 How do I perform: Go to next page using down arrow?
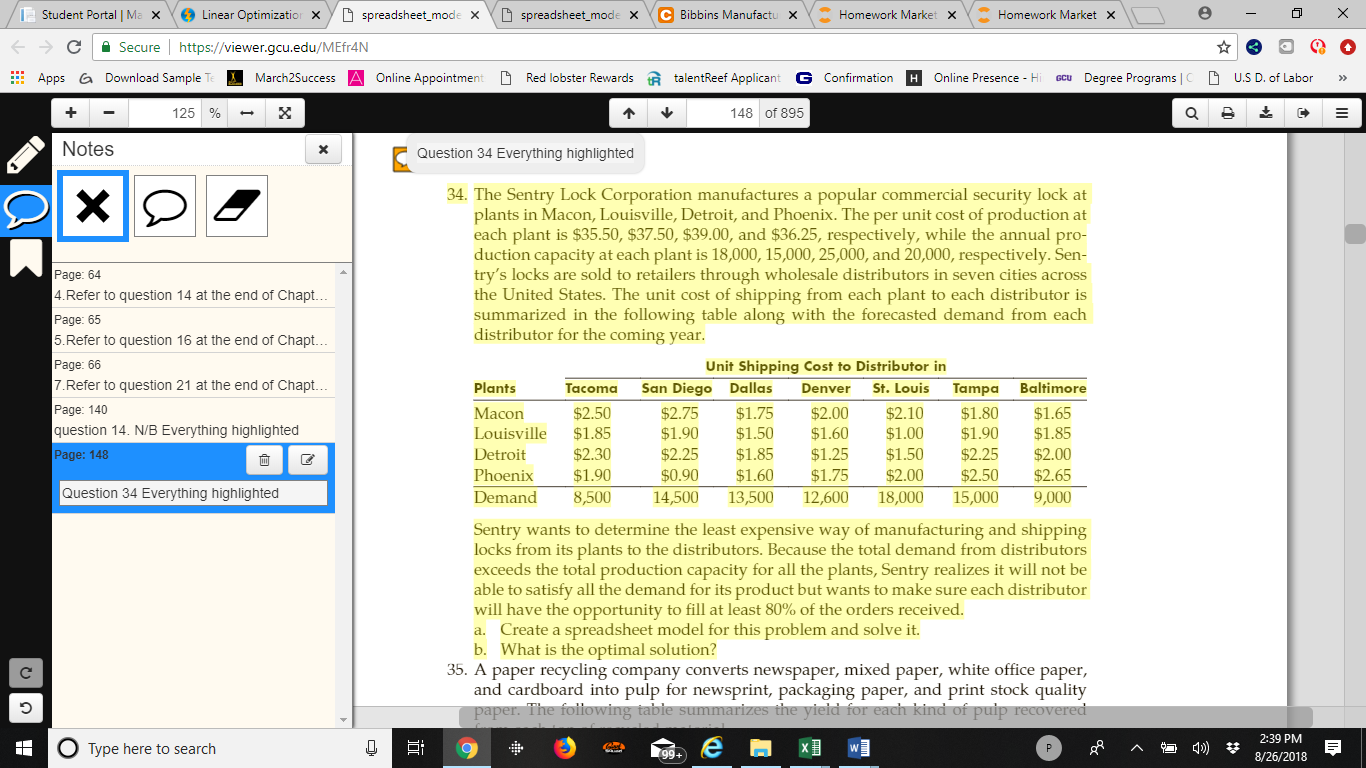tap(667, 113)
